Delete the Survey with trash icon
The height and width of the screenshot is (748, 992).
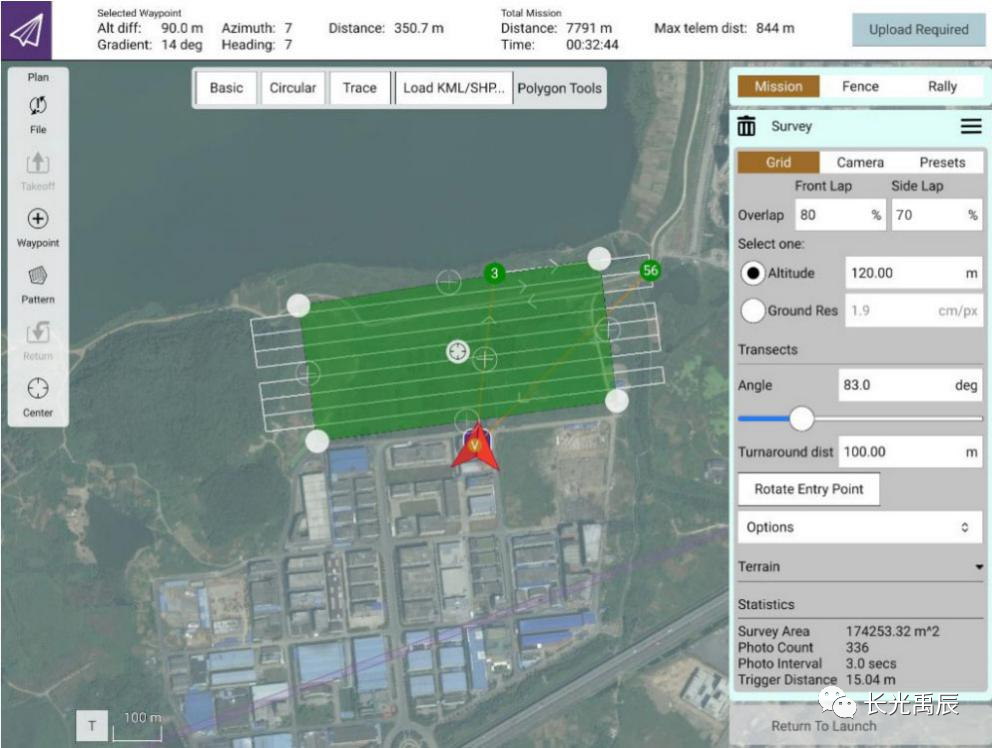coord(747,127)
